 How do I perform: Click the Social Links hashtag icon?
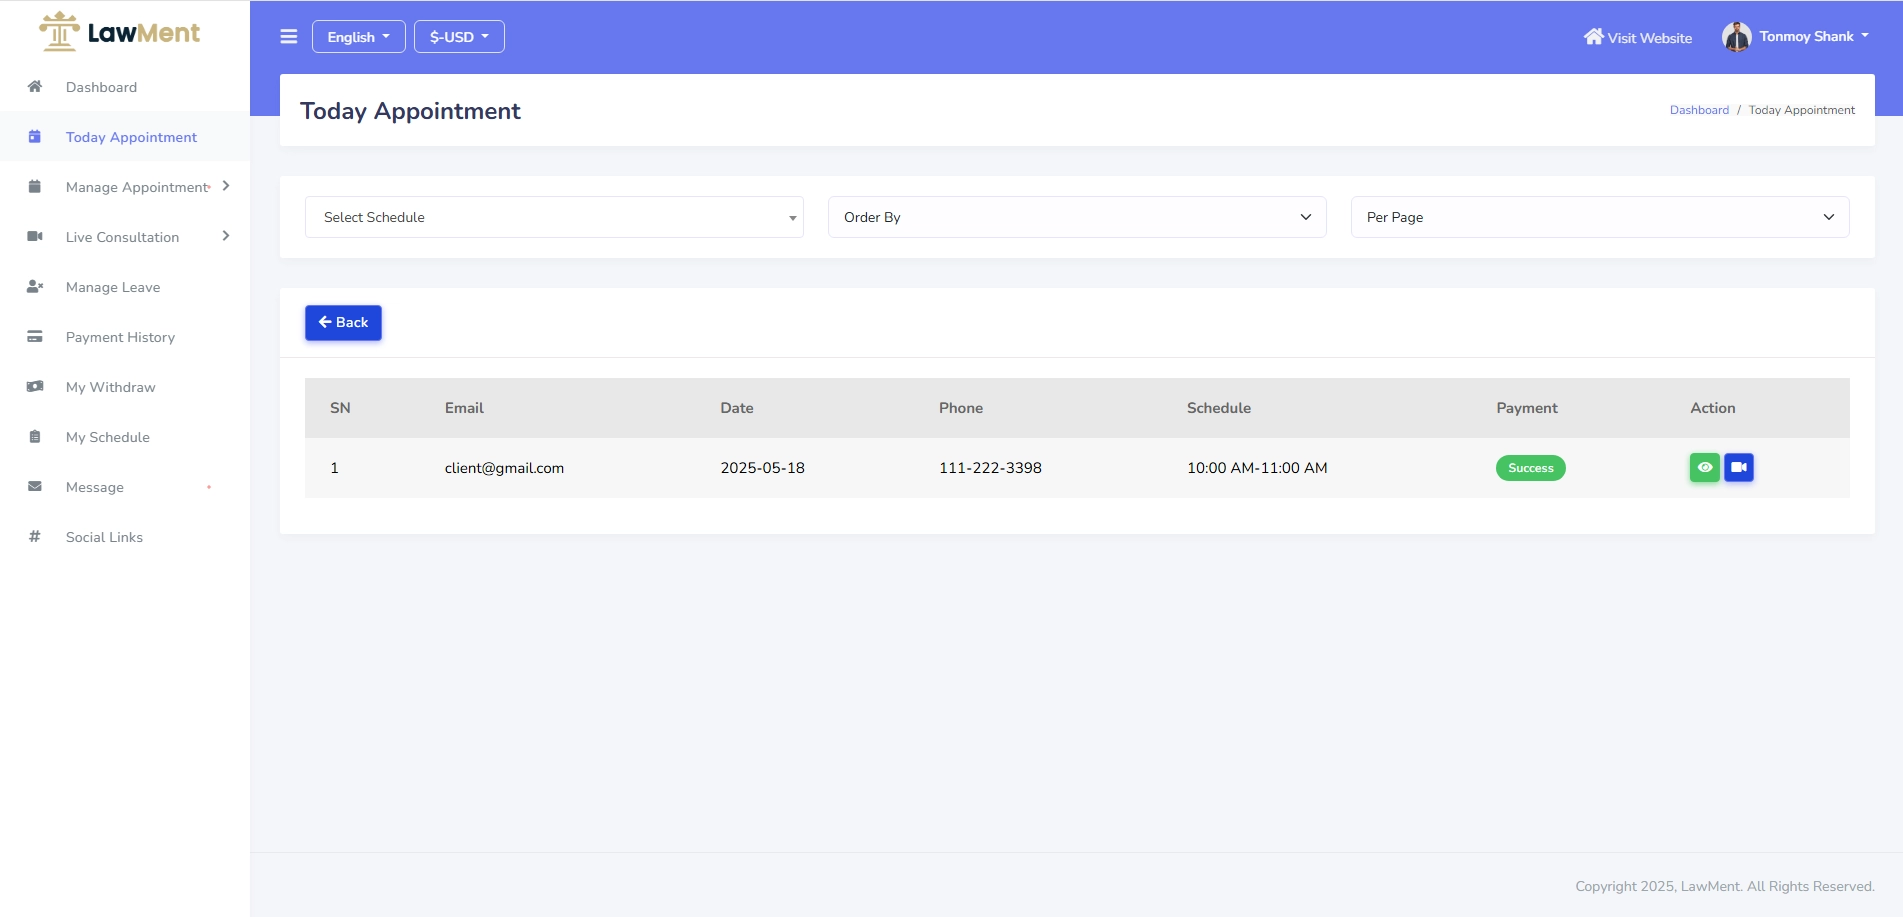pyautogui.click(x=35, y=536)
